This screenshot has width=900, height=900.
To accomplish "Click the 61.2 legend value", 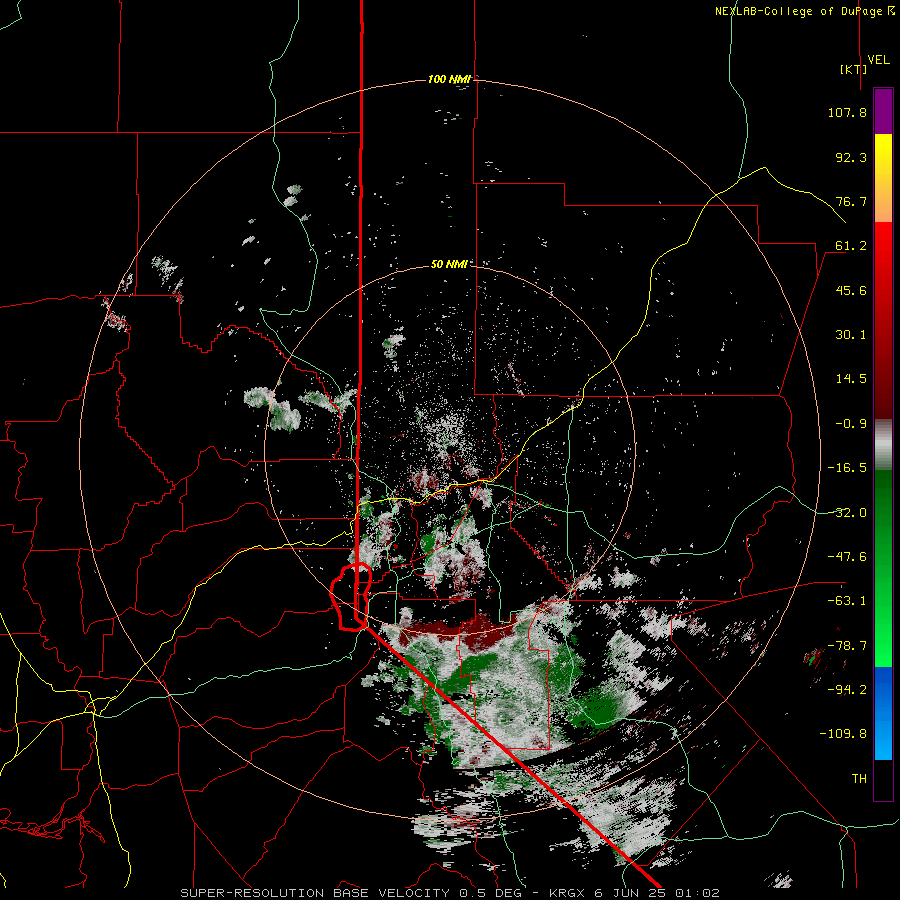I will [851, 246].
